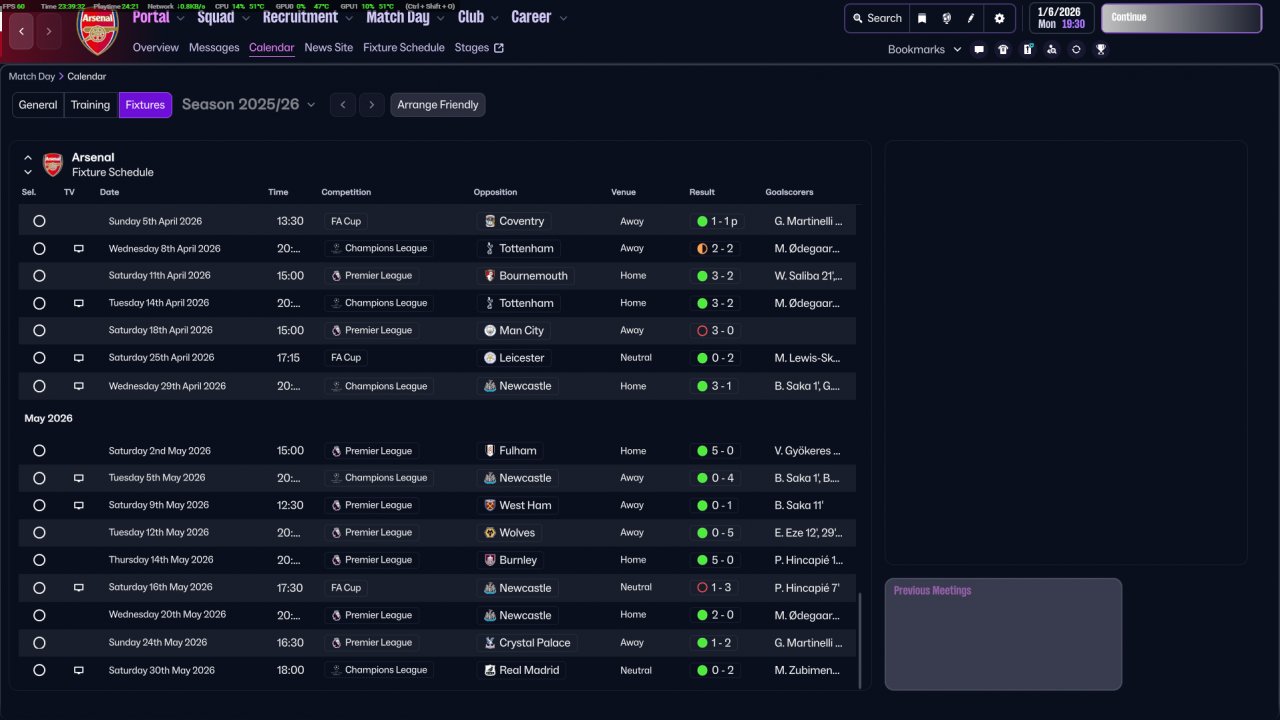Screen dimensions: 1280x720
Task: Open the Search button
Action: [x=876, y=18]
